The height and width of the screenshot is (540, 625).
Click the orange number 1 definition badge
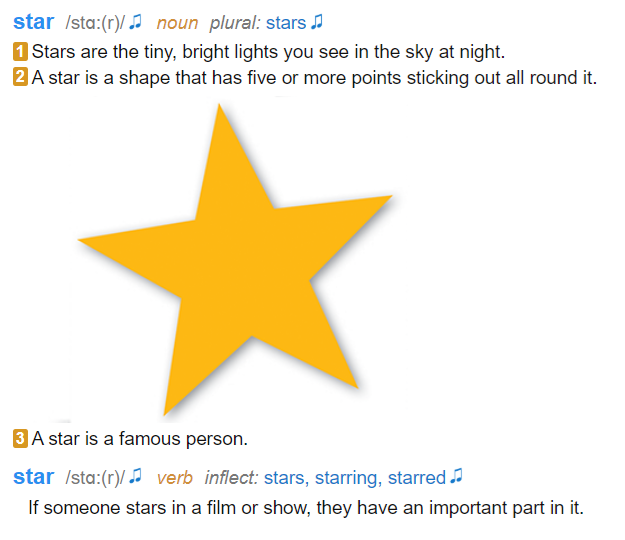tap(20, 52)
